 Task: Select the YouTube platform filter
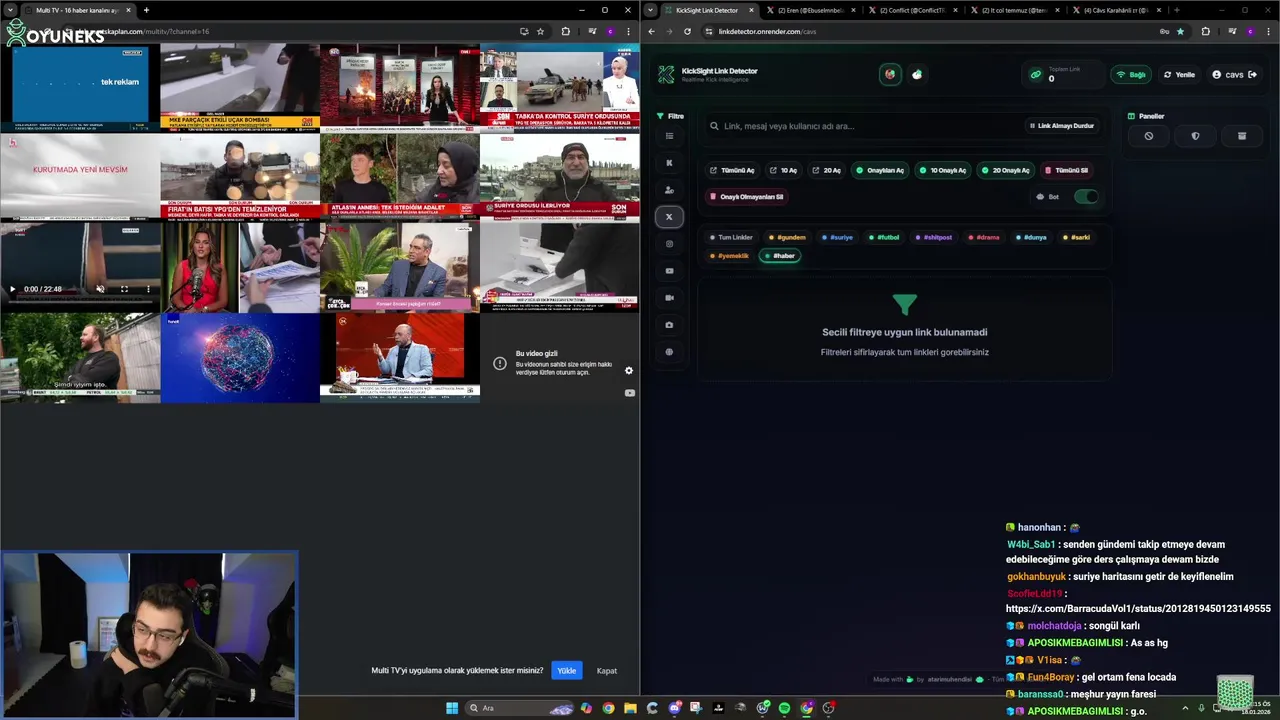pyautogui.click(x=669, y=271)
